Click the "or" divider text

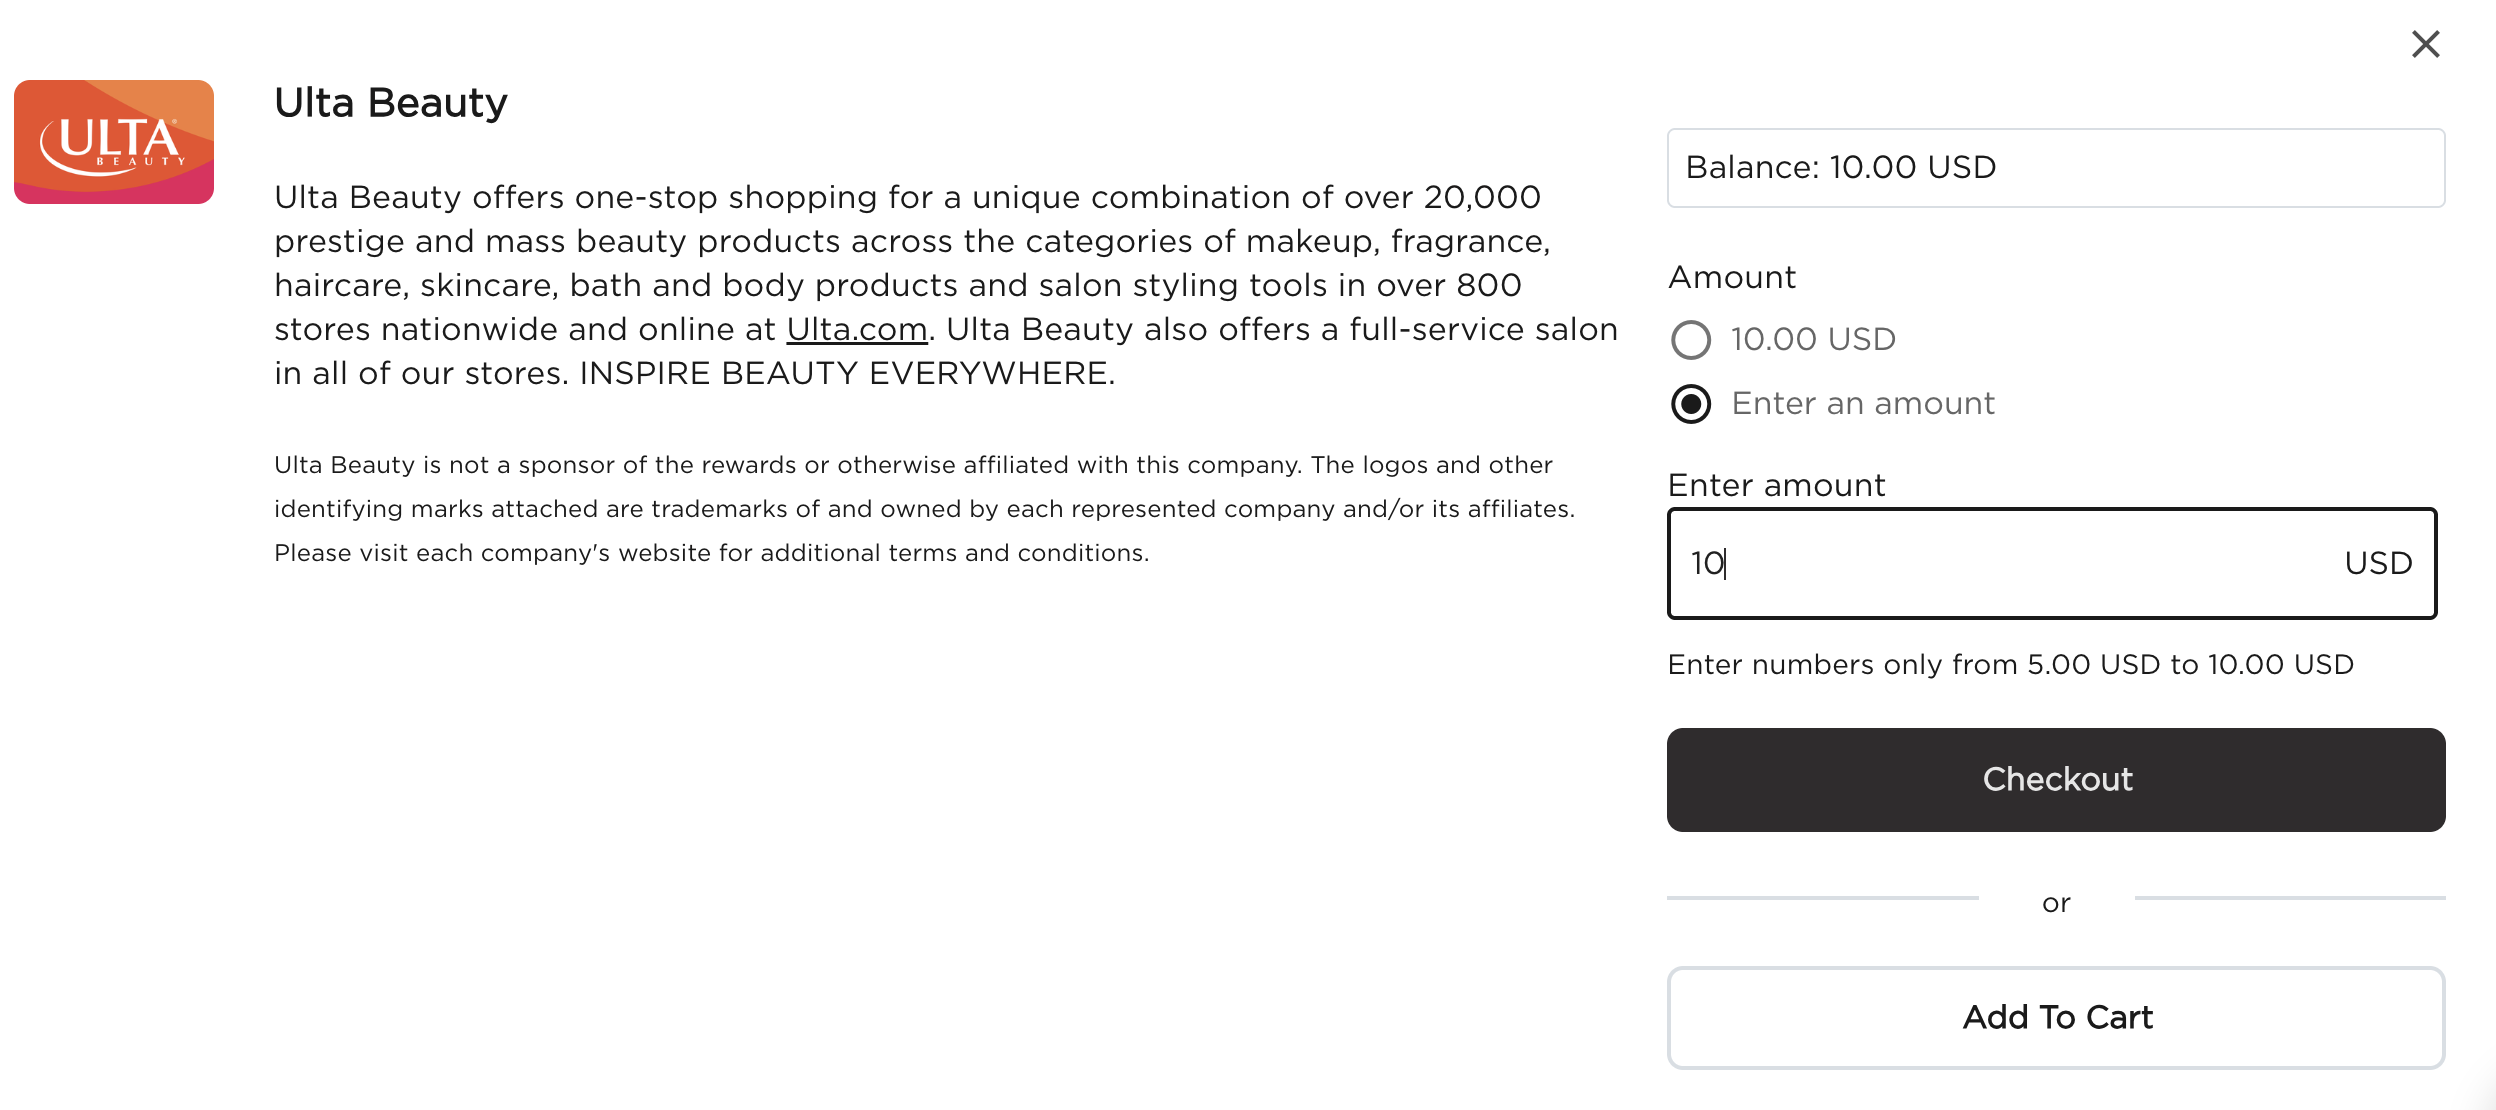(2056, 904)
